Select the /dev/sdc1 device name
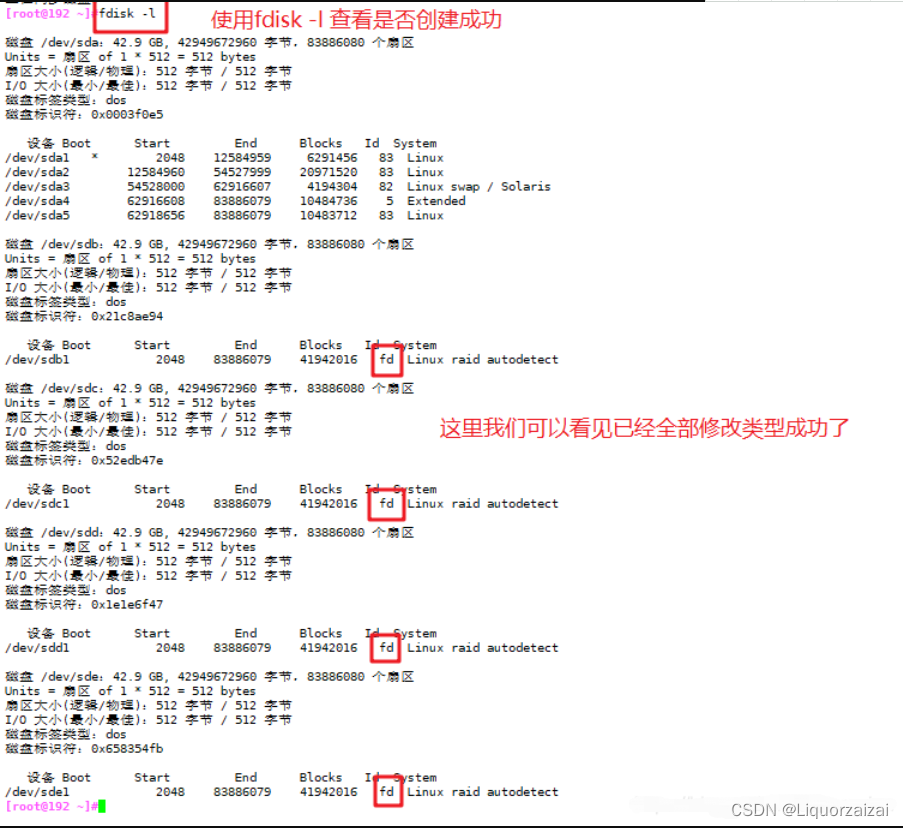 37,504
